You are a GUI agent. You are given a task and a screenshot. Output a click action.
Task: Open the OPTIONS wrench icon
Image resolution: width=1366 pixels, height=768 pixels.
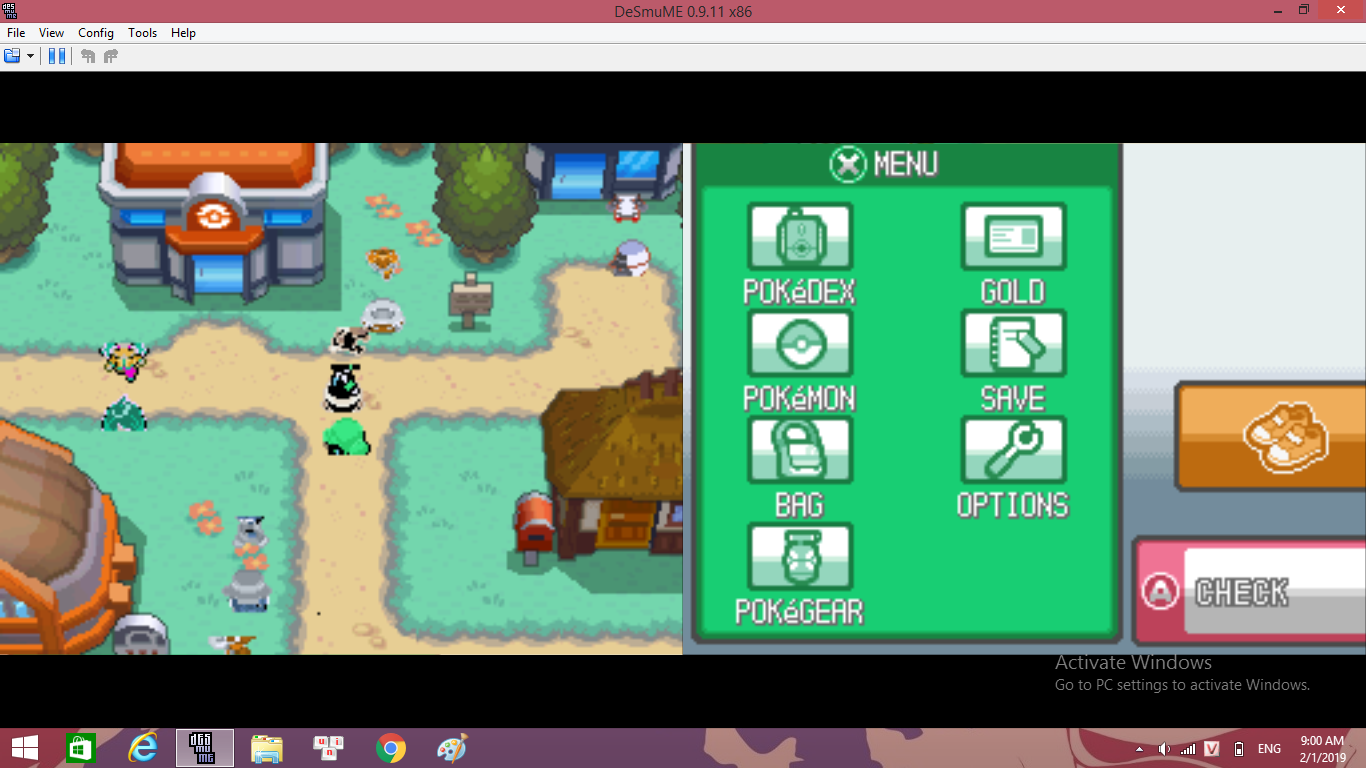point(1013,450)
